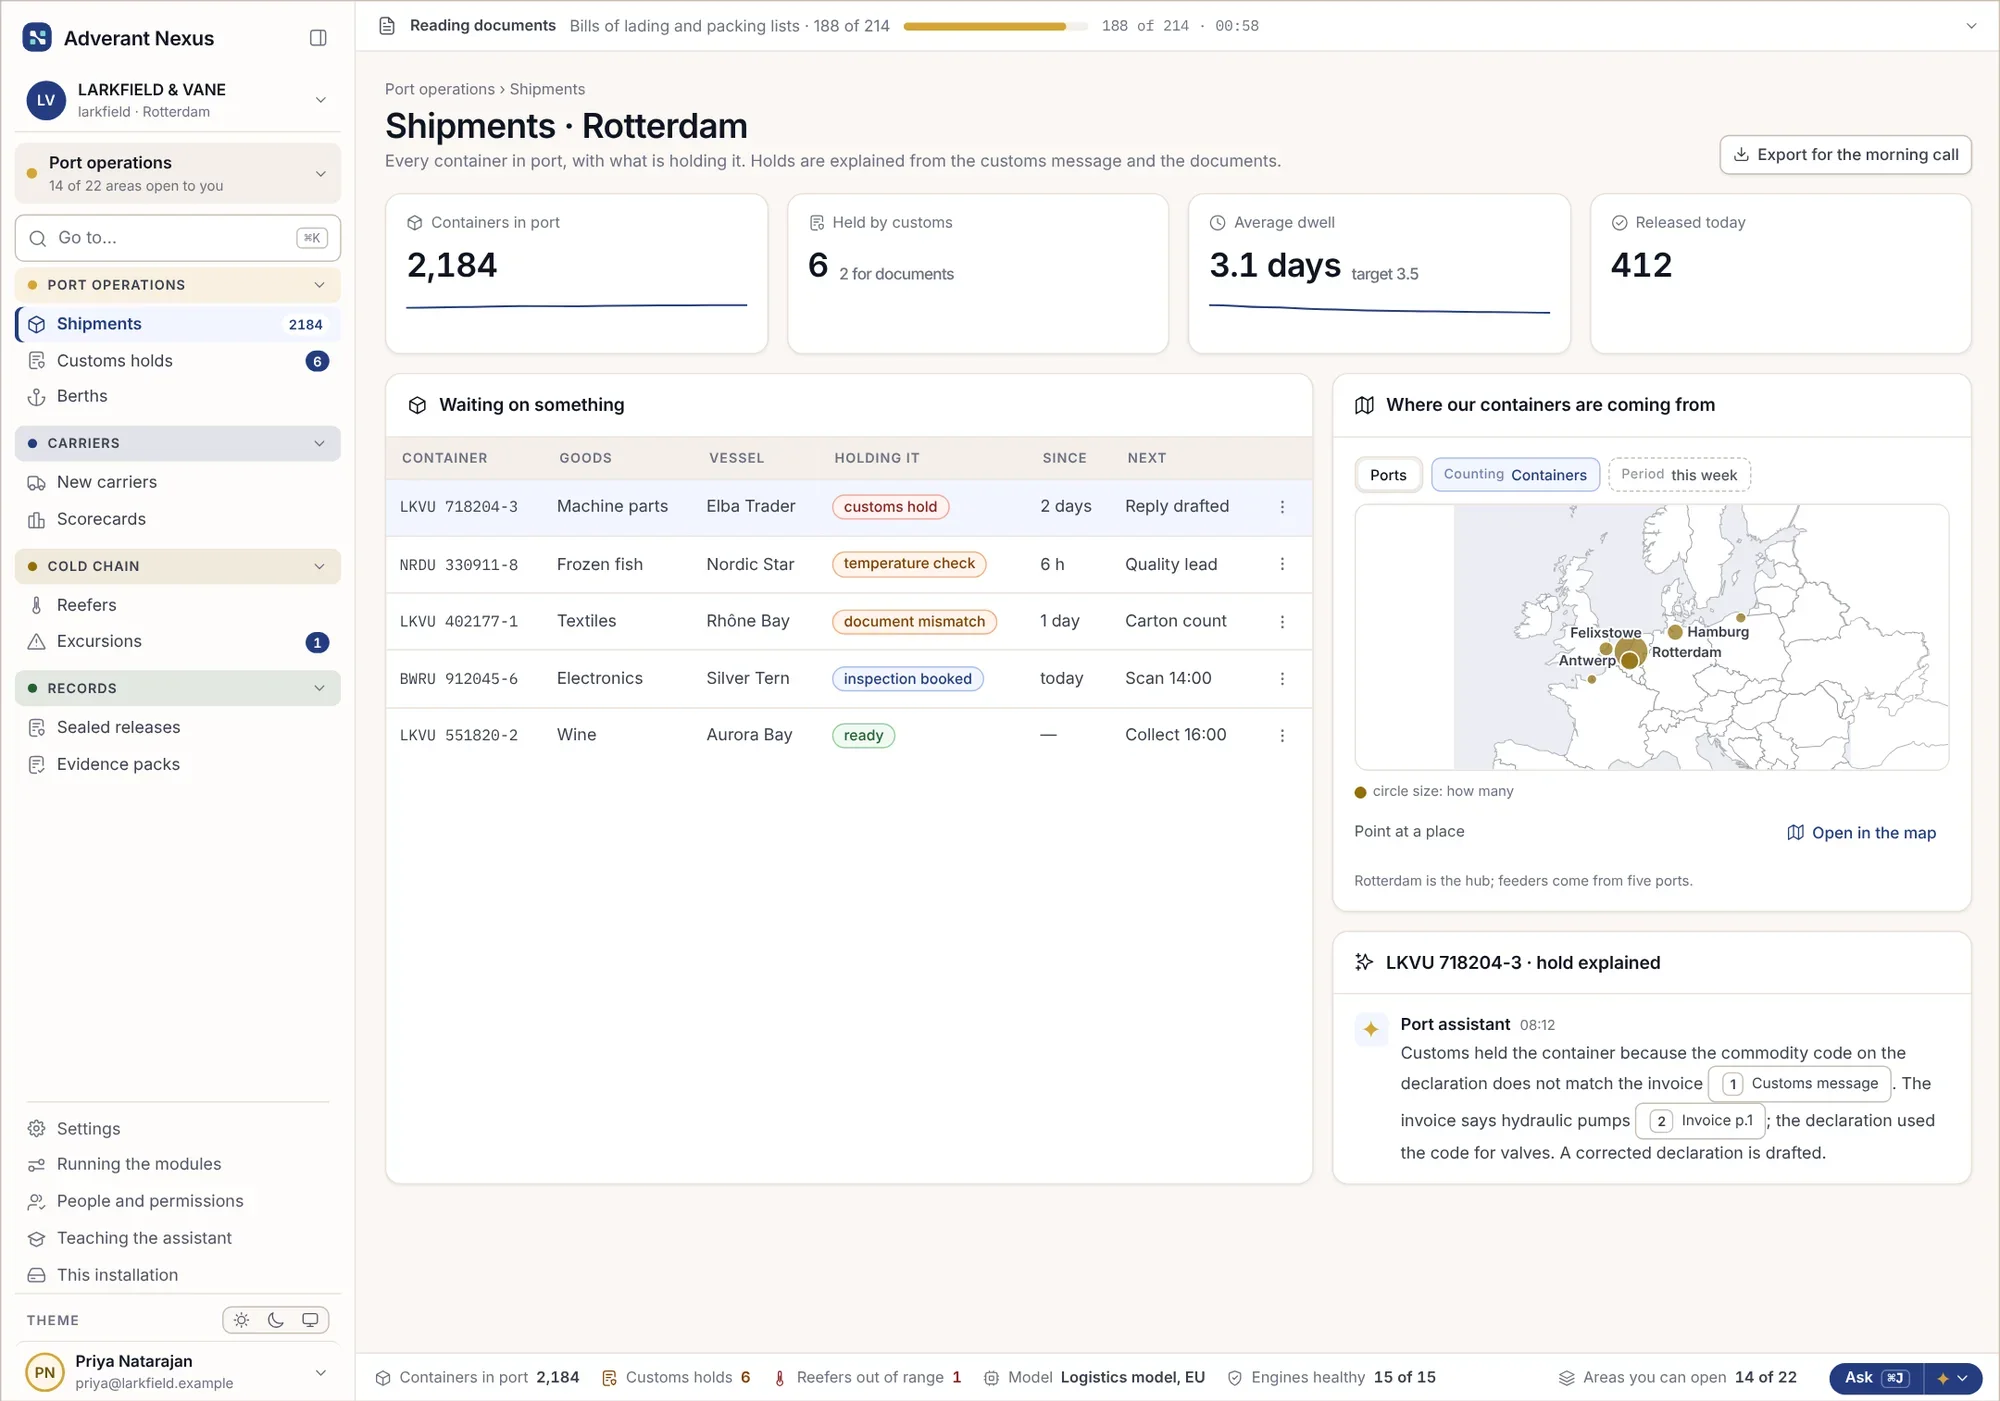Viewport: 2000px width, 1401px height.
Task: Click the Excursions warning triangle icon
Action: (x=37, y=642)
